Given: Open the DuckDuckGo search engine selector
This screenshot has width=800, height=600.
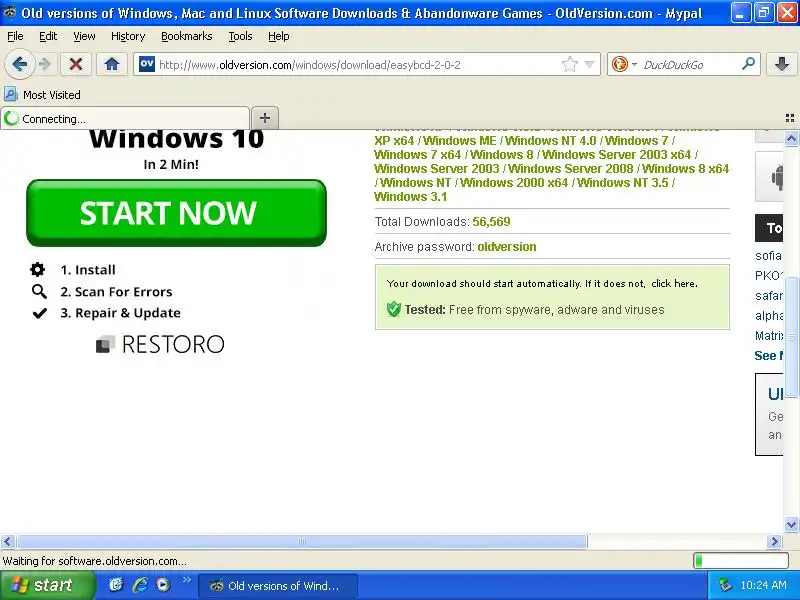Looking at the screenshot, I should pos(624,64).
